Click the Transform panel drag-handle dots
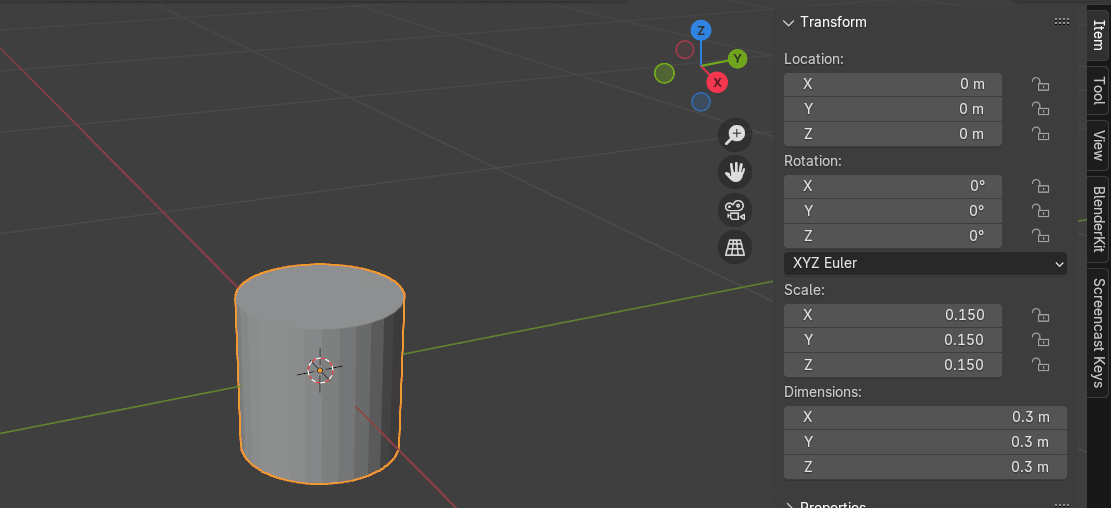This screenshot has height=508, width=1111. coord(1062,22)
